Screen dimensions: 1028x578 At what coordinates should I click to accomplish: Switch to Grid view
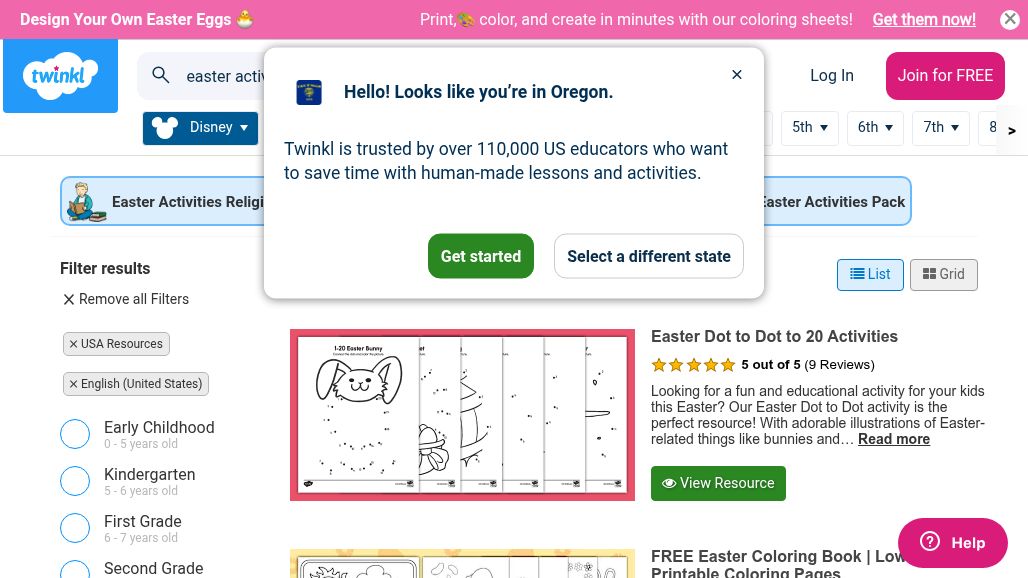point(943,275)
